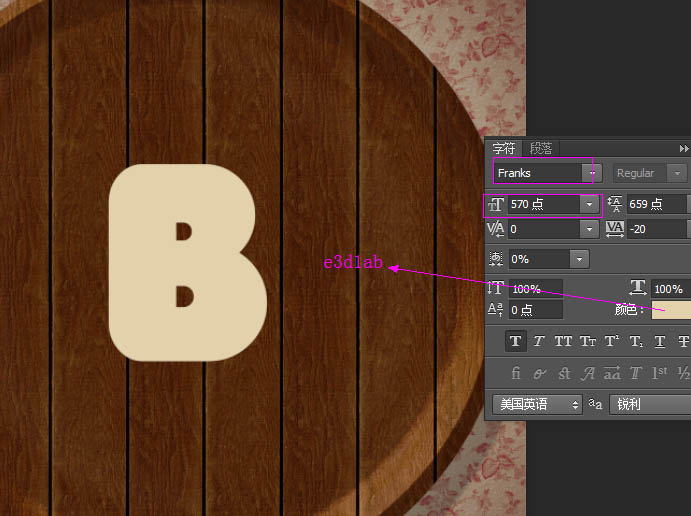Screen dimensions: 691x516
Task: Apply Subscript style icon
Action: [636, 341]
